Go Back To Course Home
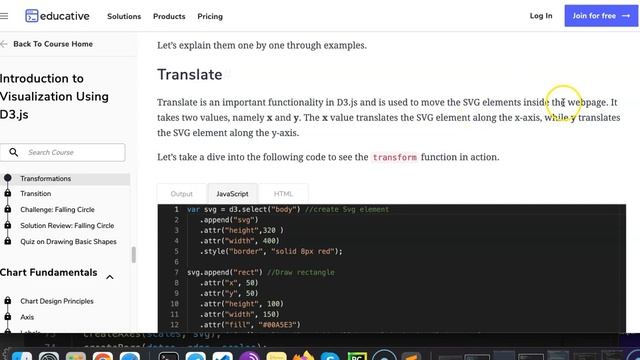Image resolution: width=640 pixels, height=360 pixels. tap(53, 44)
